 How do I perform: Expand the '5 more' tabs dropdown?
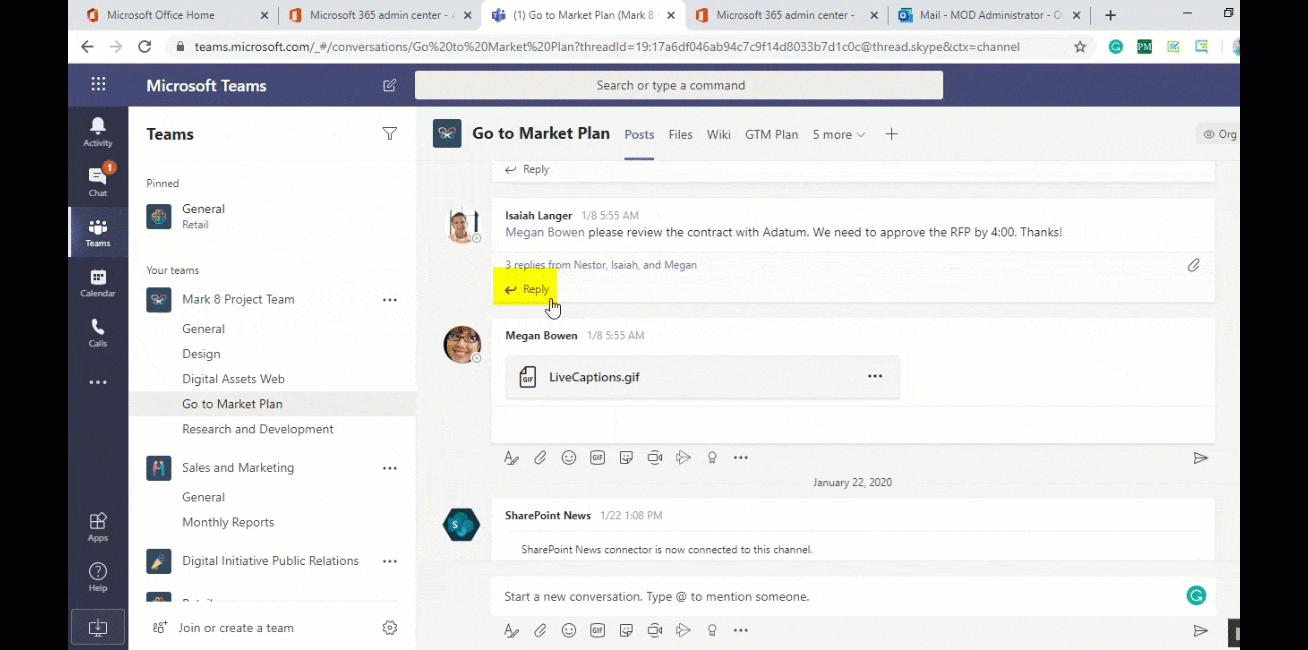click(x=838, y=134)
